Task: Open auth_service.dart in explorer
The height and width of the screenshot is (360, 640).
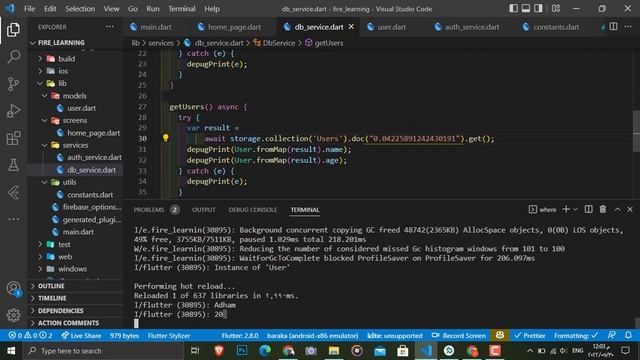Action: pyautogui.click(x=94, y=158)
